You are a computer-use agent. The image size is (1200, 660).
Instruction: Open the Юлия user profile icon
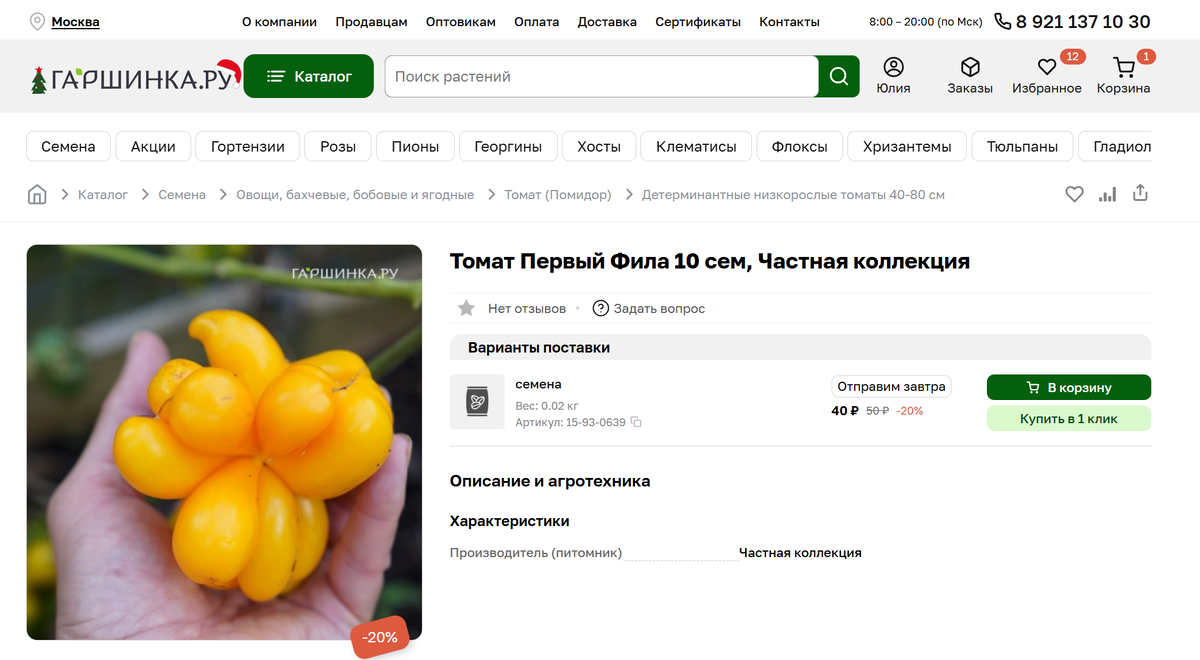[x=893, y=67]
